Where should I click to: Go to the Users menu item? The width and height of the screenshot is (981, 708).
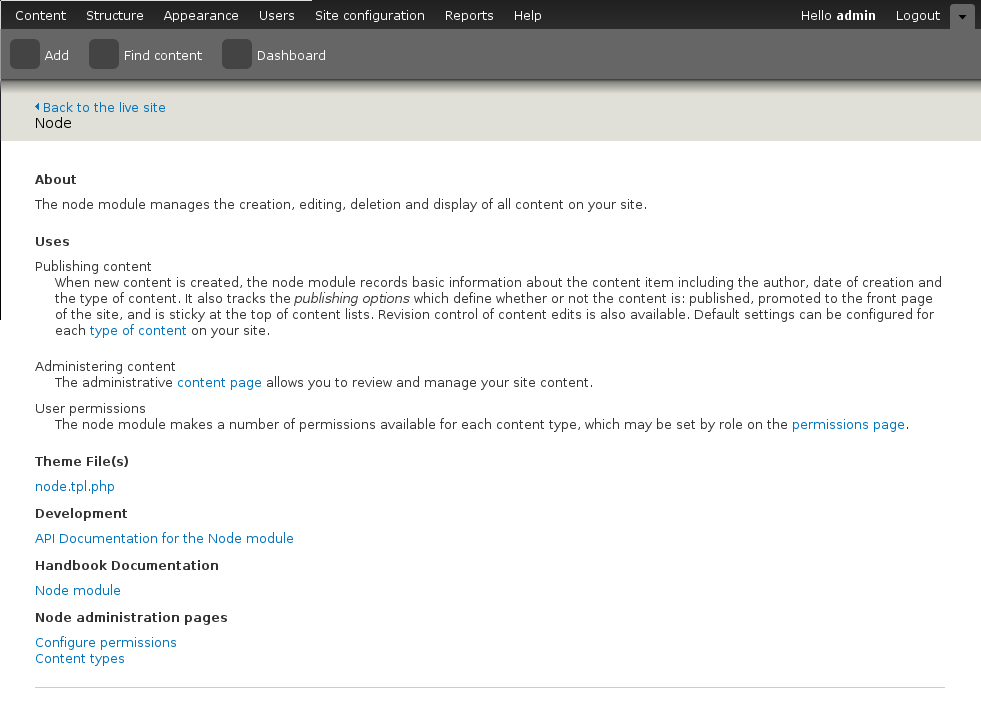(277, 15)
